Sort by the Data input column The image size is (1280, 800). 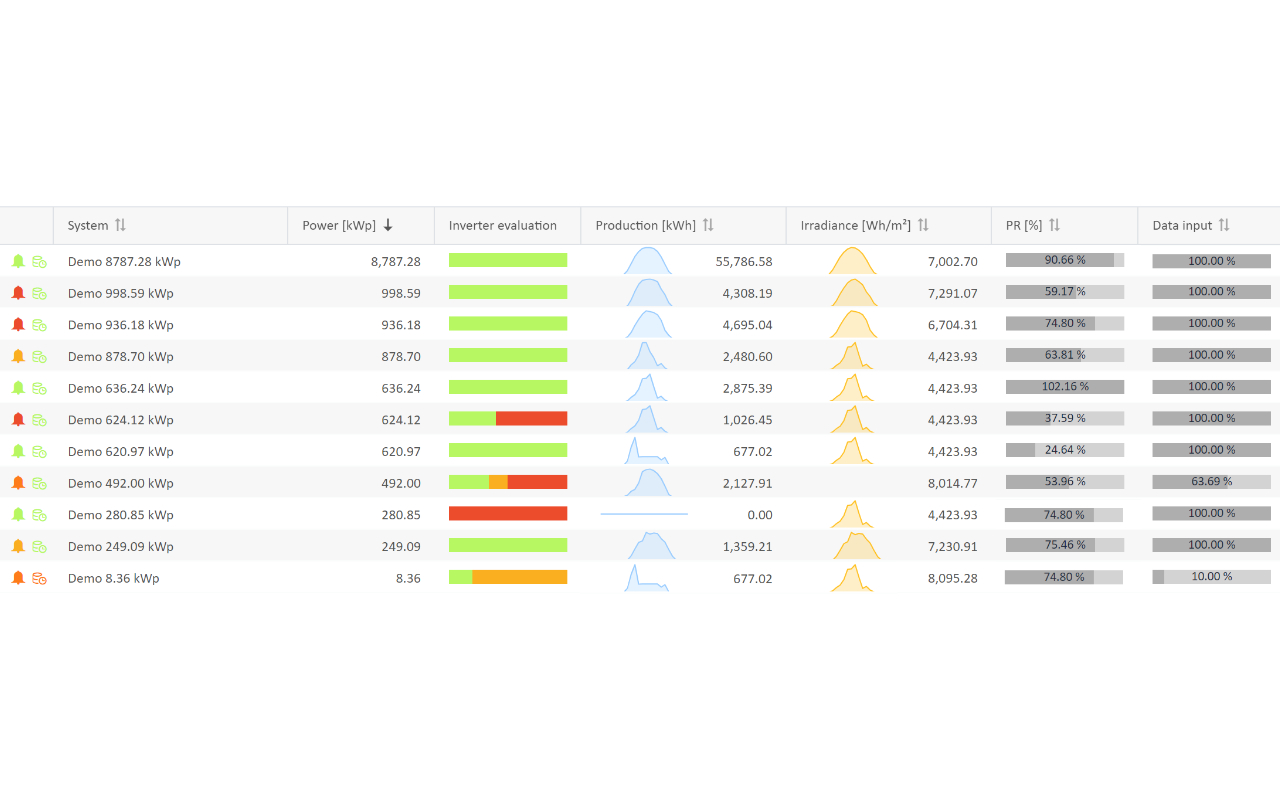tap(1224, 225)
